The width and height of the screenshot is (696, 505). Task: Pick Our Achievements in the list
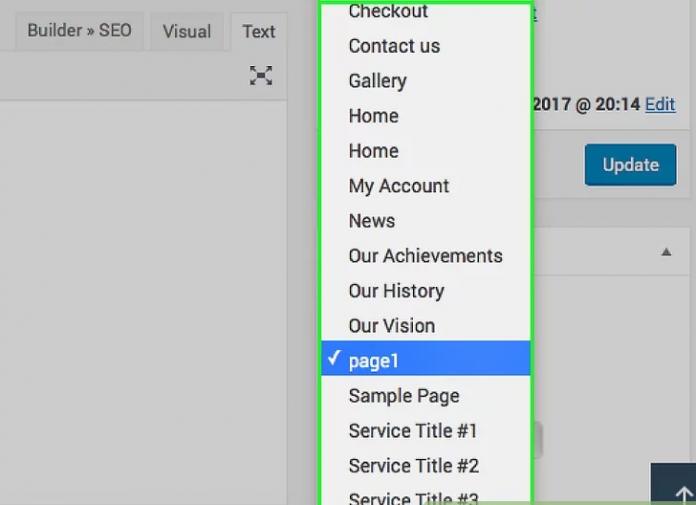tap(425, 256)
